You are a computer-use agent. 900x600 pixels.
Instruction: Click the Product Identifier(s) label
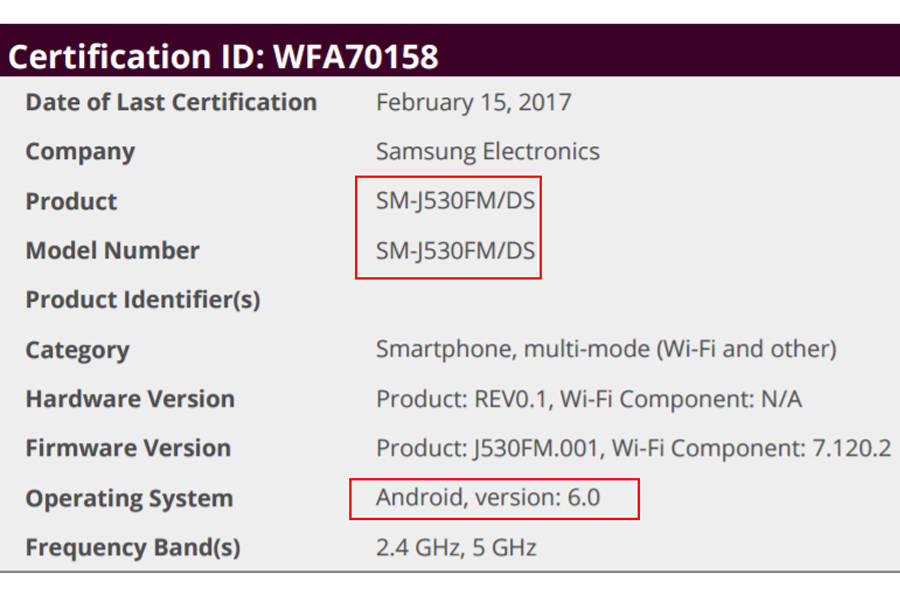tap(143, 300)
